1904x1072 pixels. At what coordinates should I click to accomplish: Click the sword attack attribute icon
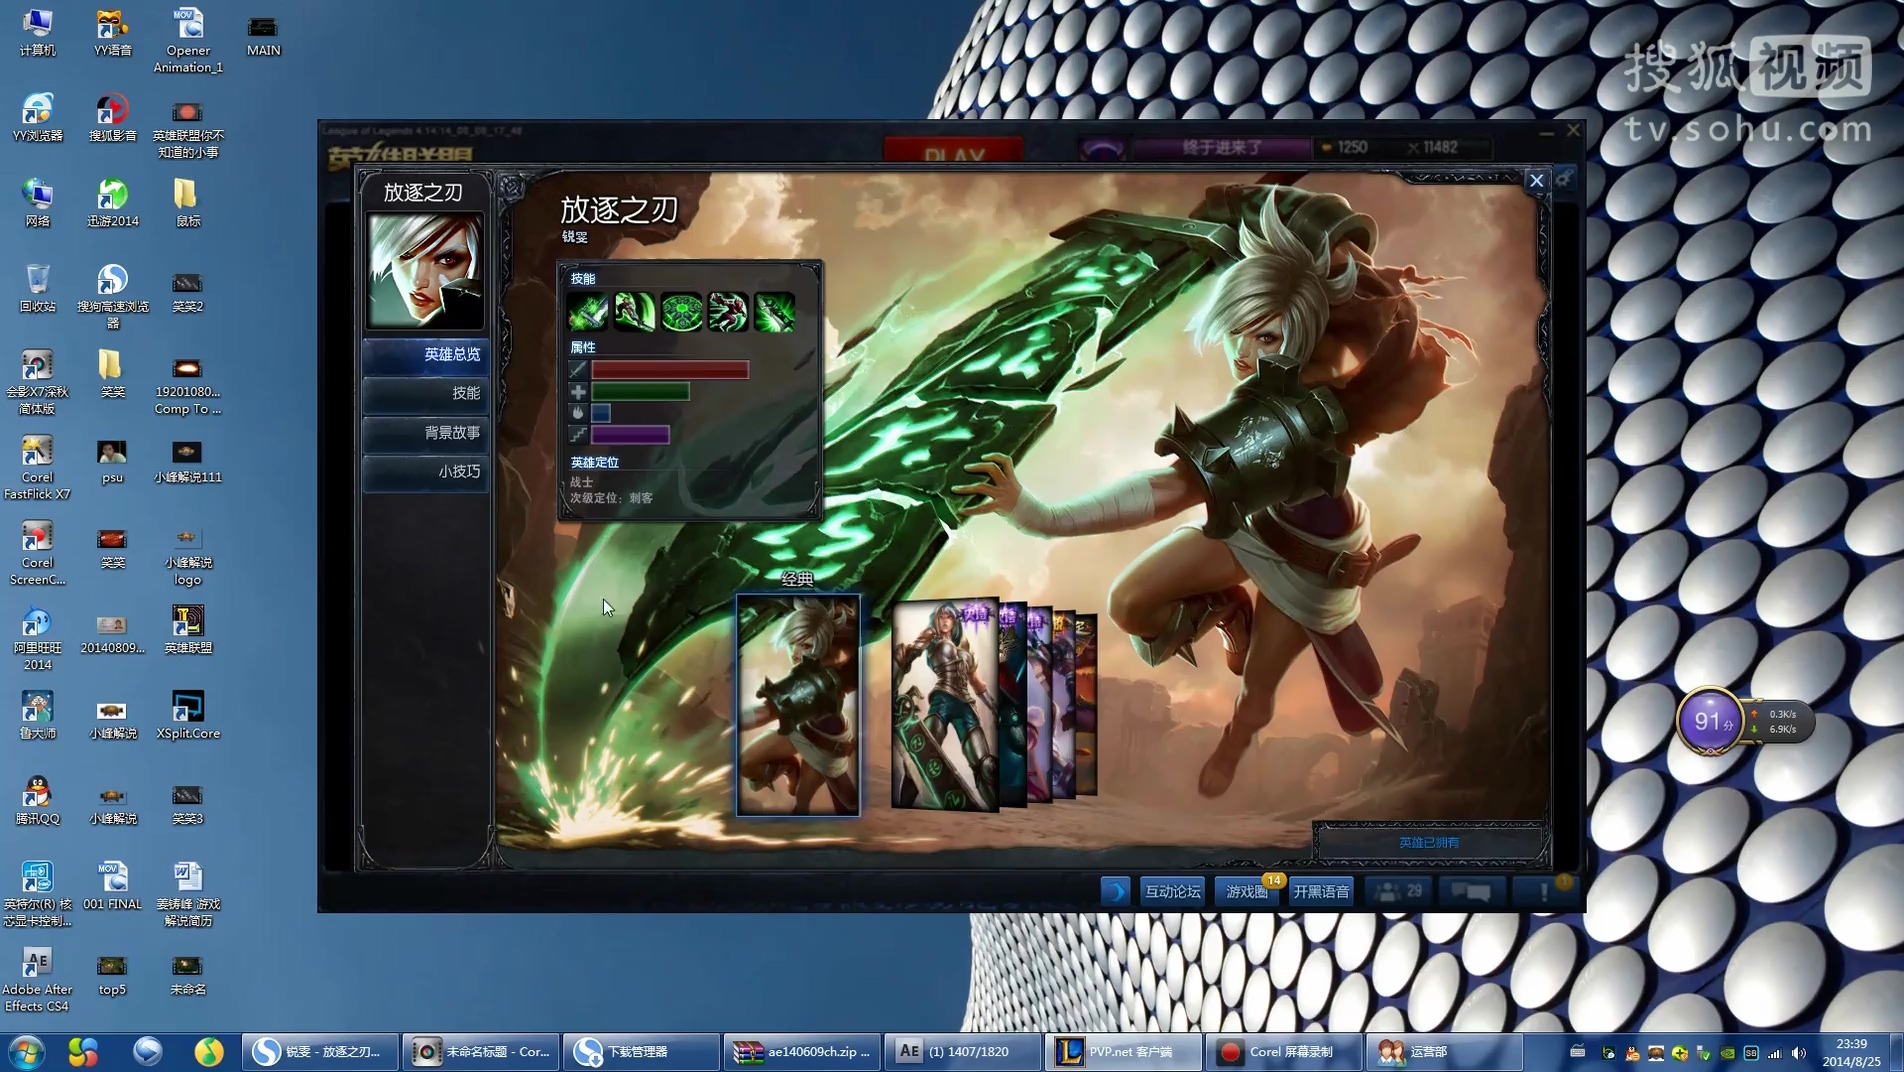(x=578, y=370)
